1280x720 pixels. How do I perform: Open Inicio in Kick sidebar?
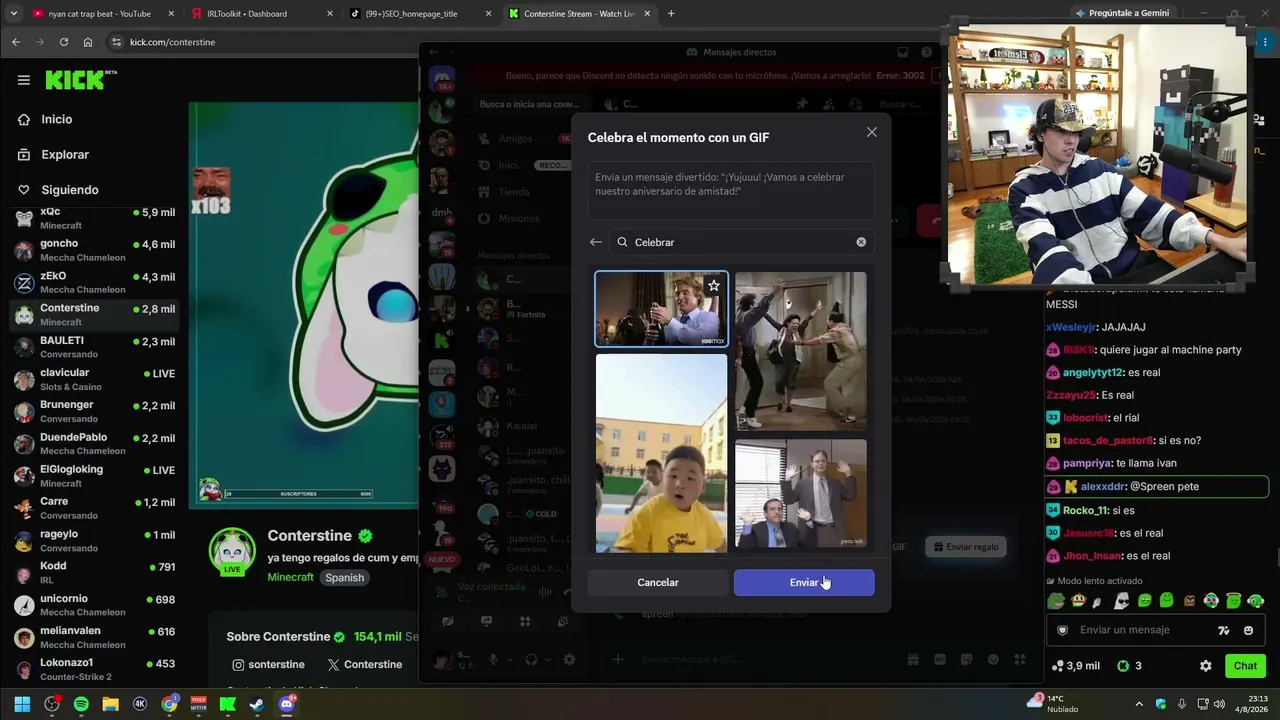click(x=57, y=119)
